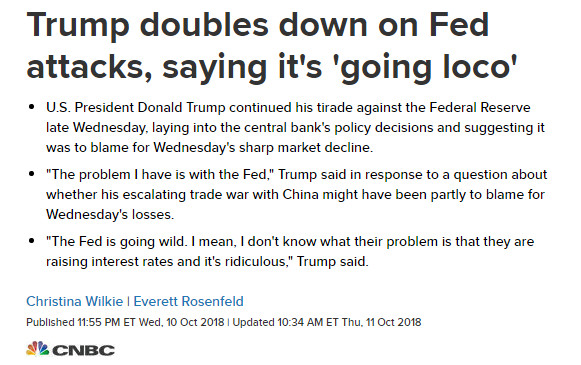Click 'sharp market decline' in first bullet

tap(306, 147)
